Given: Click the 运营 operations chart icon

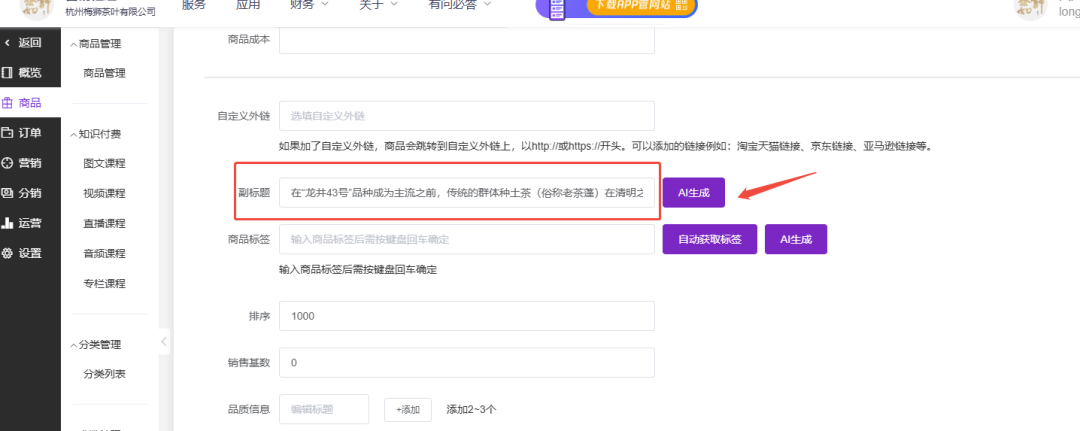Looking at the screenshot, I should (8, 223).
